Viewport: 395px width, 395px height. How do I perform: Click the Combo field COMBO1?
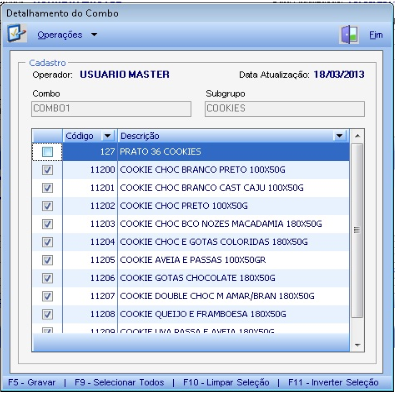click(111, 109)
